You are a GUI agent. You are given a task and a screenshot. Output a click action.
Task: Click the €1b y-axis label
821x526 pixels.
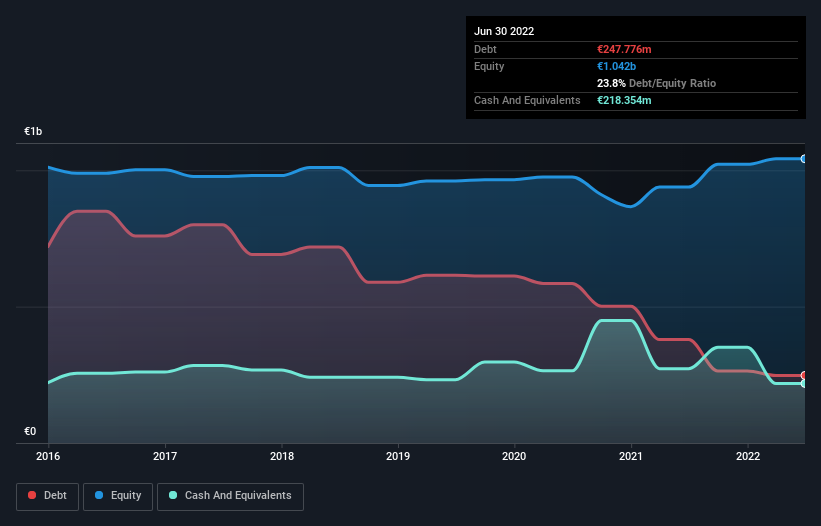click(33, 131)
